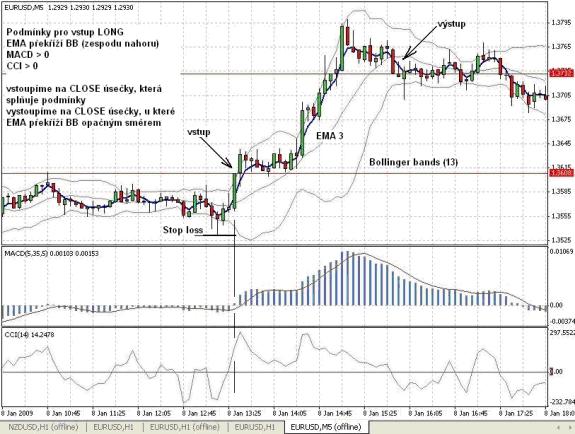This screenshot has height=434, width=575.
Task: Switch to the EURUSD,H1 (offline) chart tab
Action: click(x=184, y=427)
